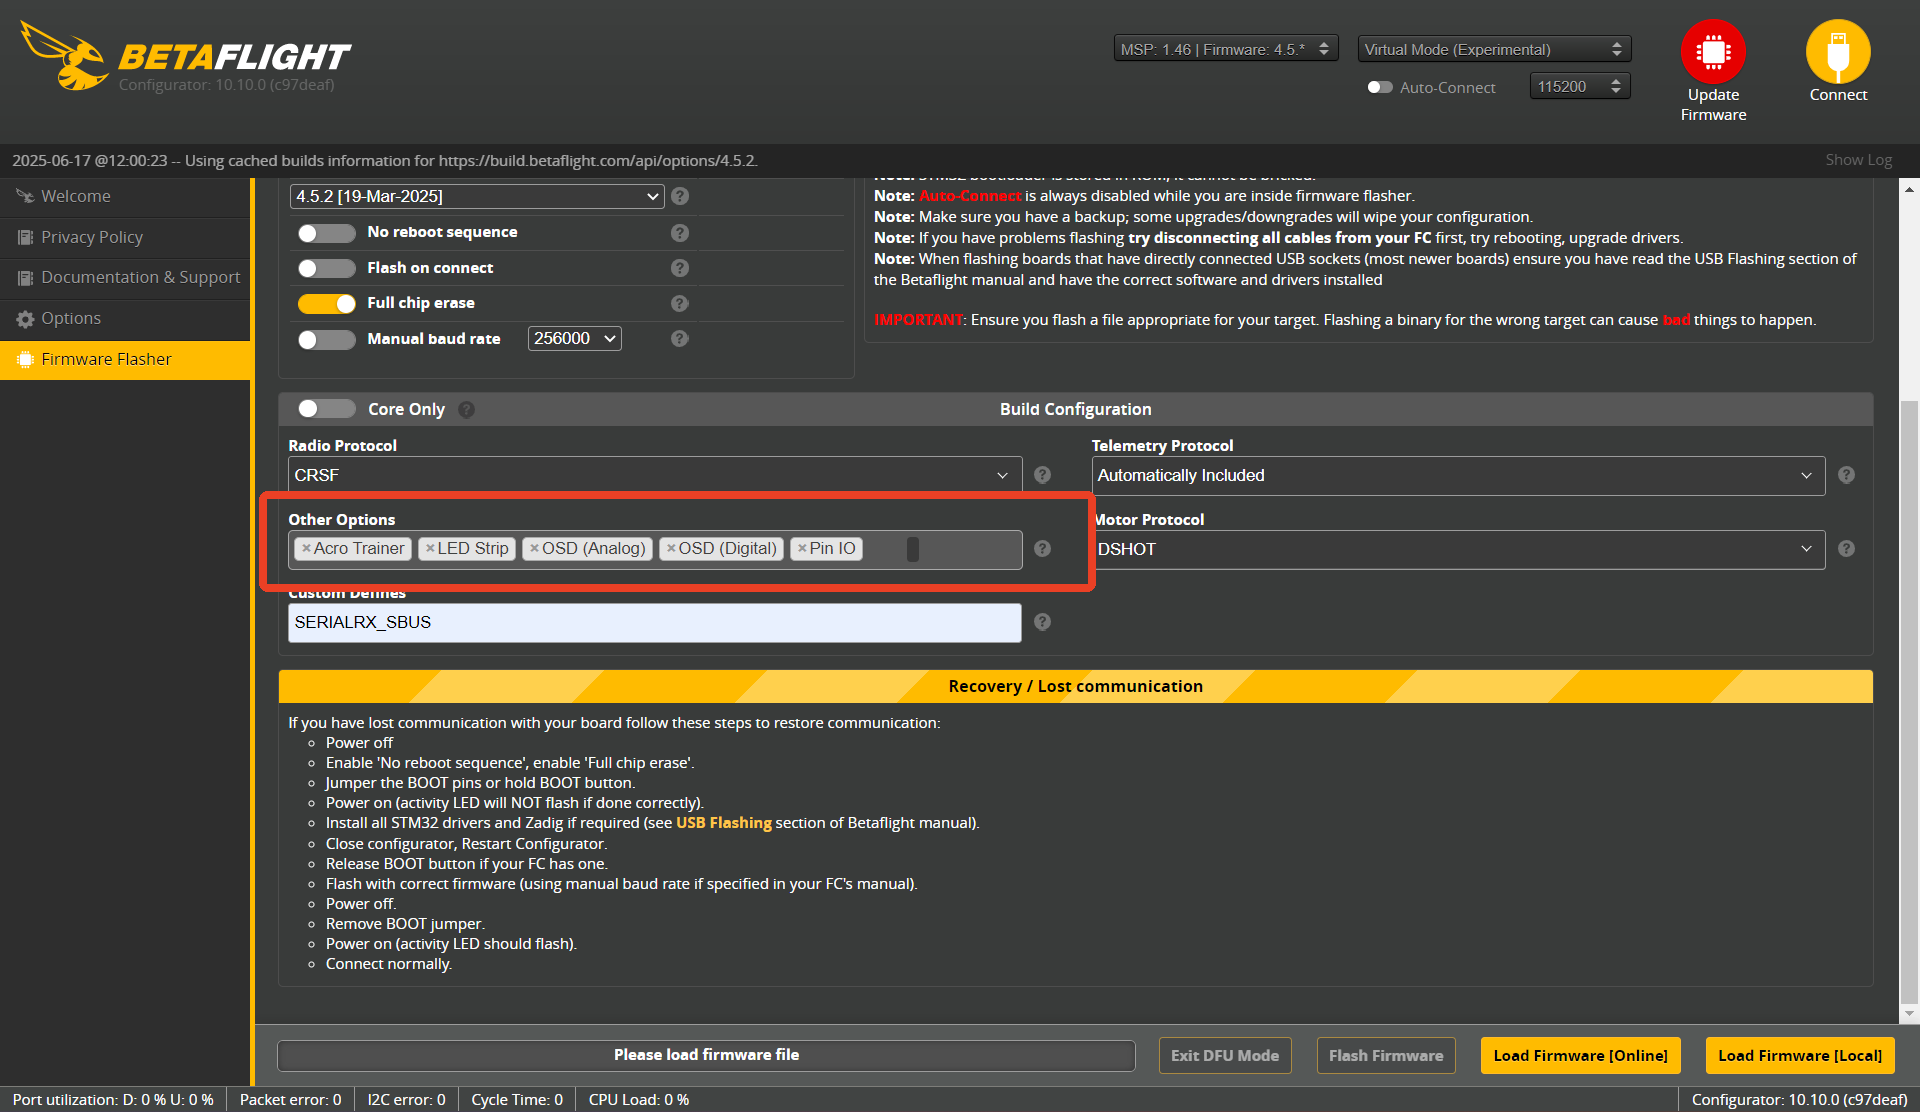Click the Cycle Time: 0 status entry

pyautogui.click(x=517, y=1099)
